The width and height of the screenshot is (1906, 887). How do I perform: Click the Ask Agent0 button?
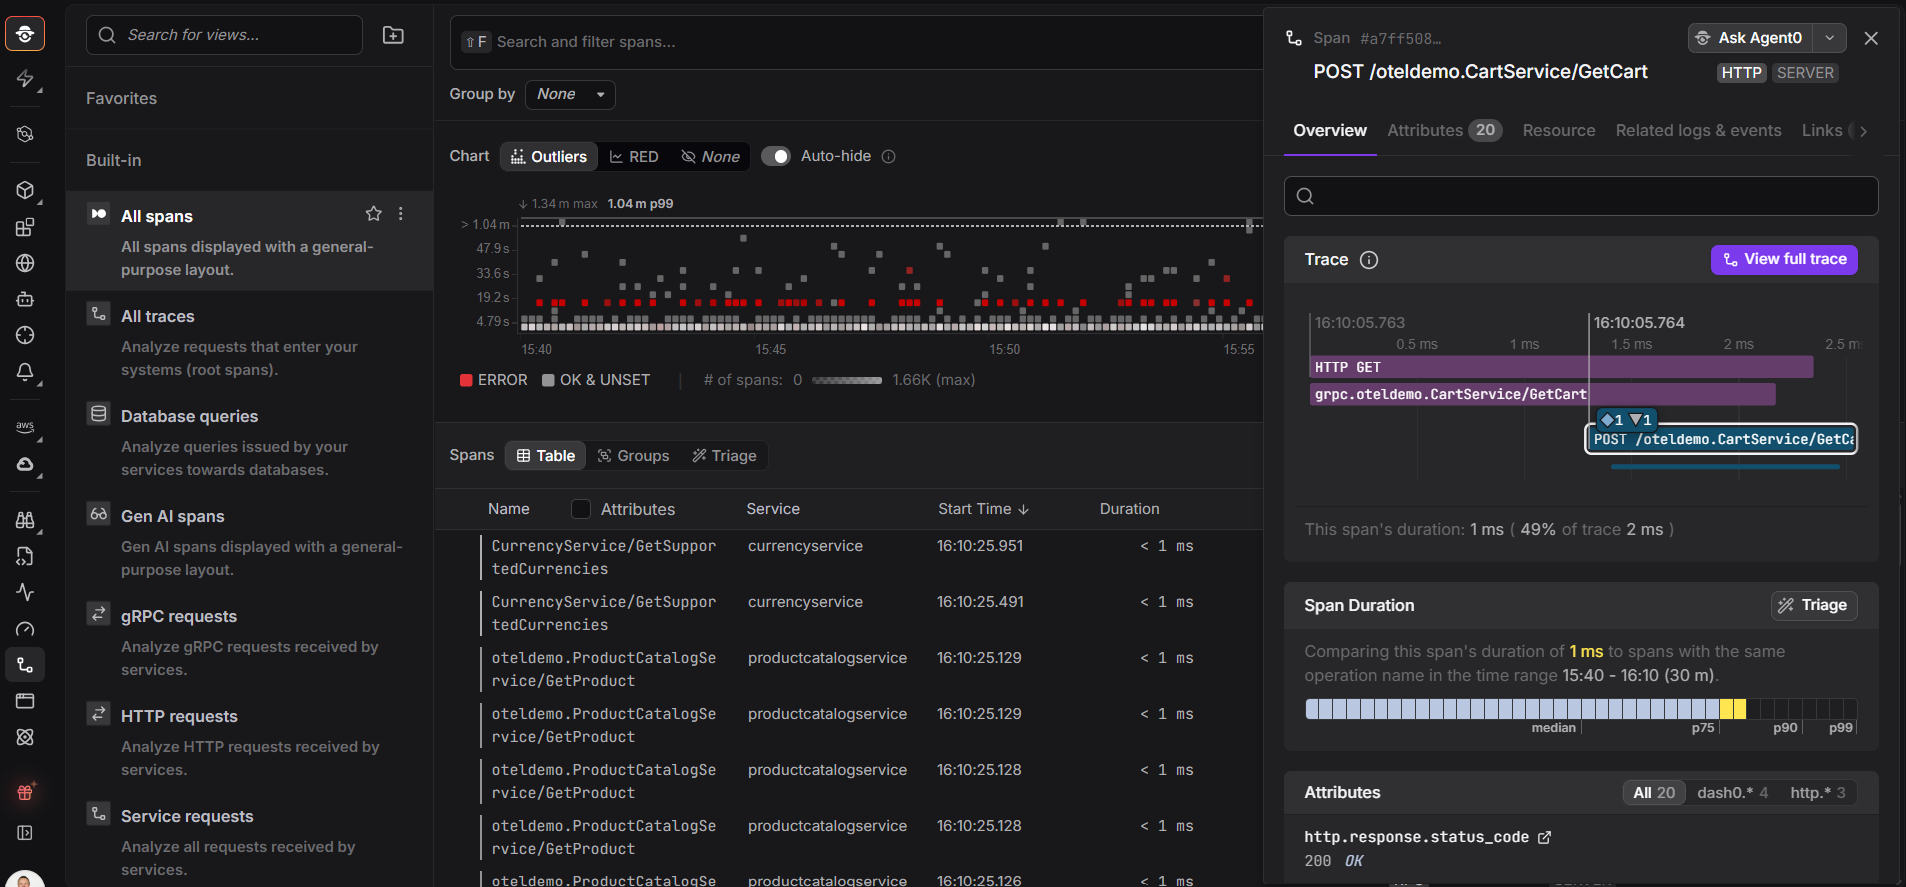(x=1750, y=38)
